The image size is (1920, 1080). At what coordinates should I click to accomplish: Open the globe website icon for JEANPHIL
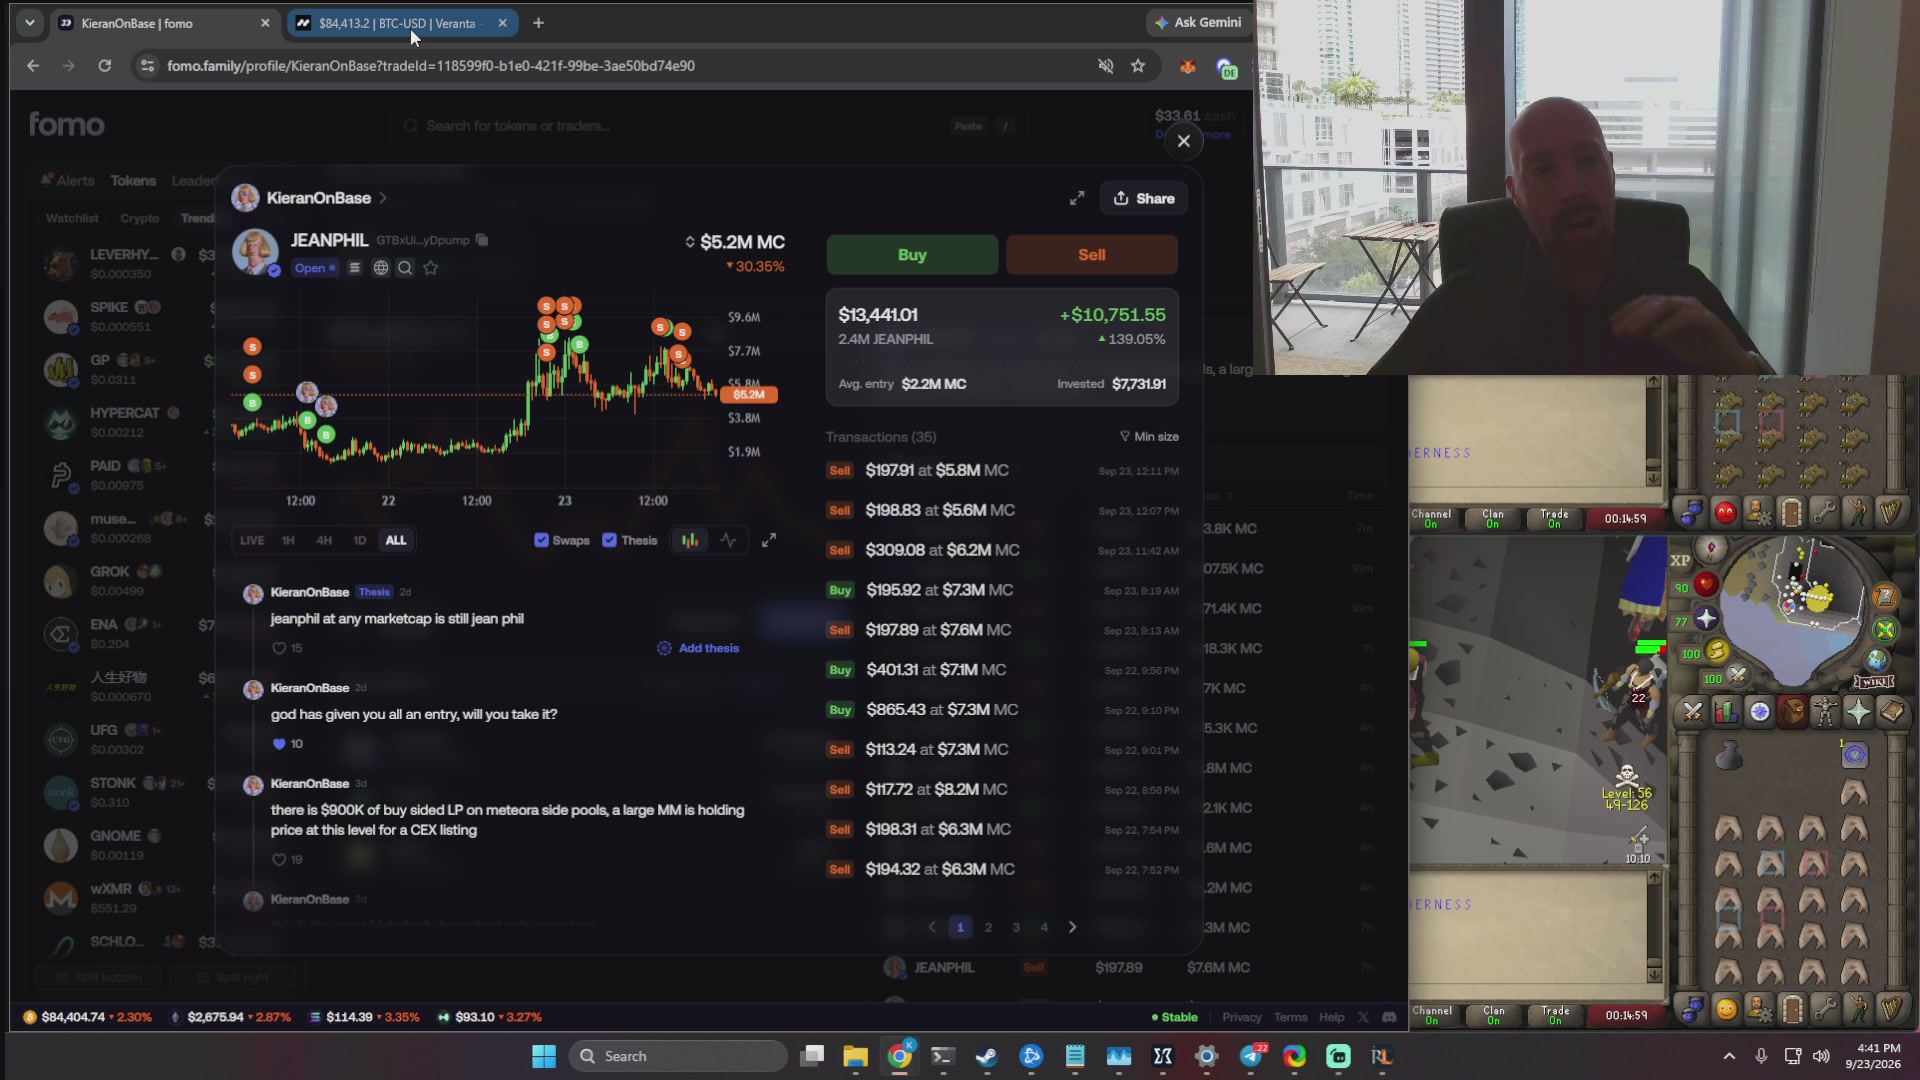[381, 268]
